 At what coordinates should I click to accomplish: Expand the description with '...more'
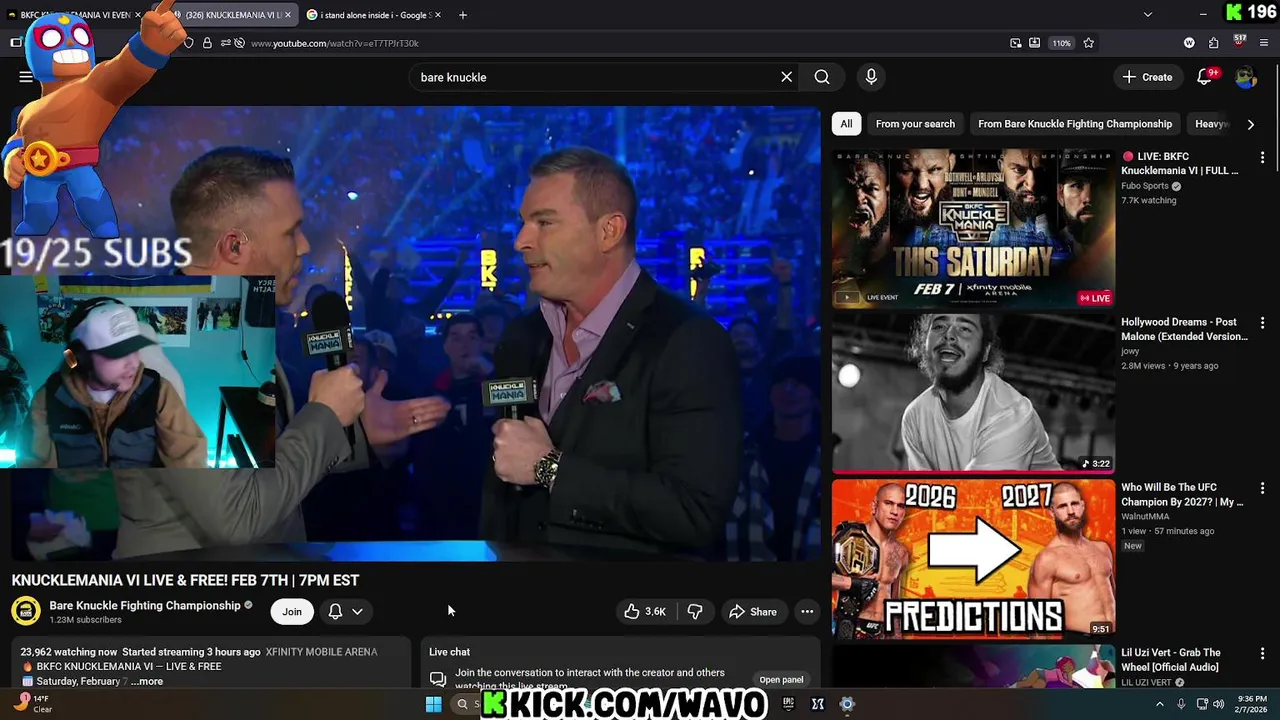point(147,682)
